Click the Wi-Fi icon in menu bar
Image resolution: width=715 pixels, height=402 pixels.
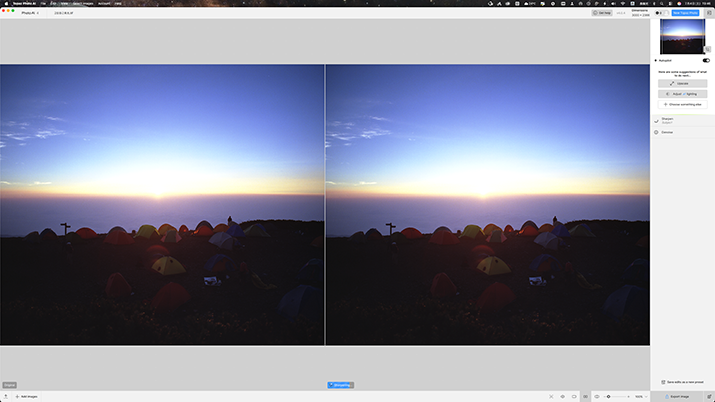tap(623, 3)
